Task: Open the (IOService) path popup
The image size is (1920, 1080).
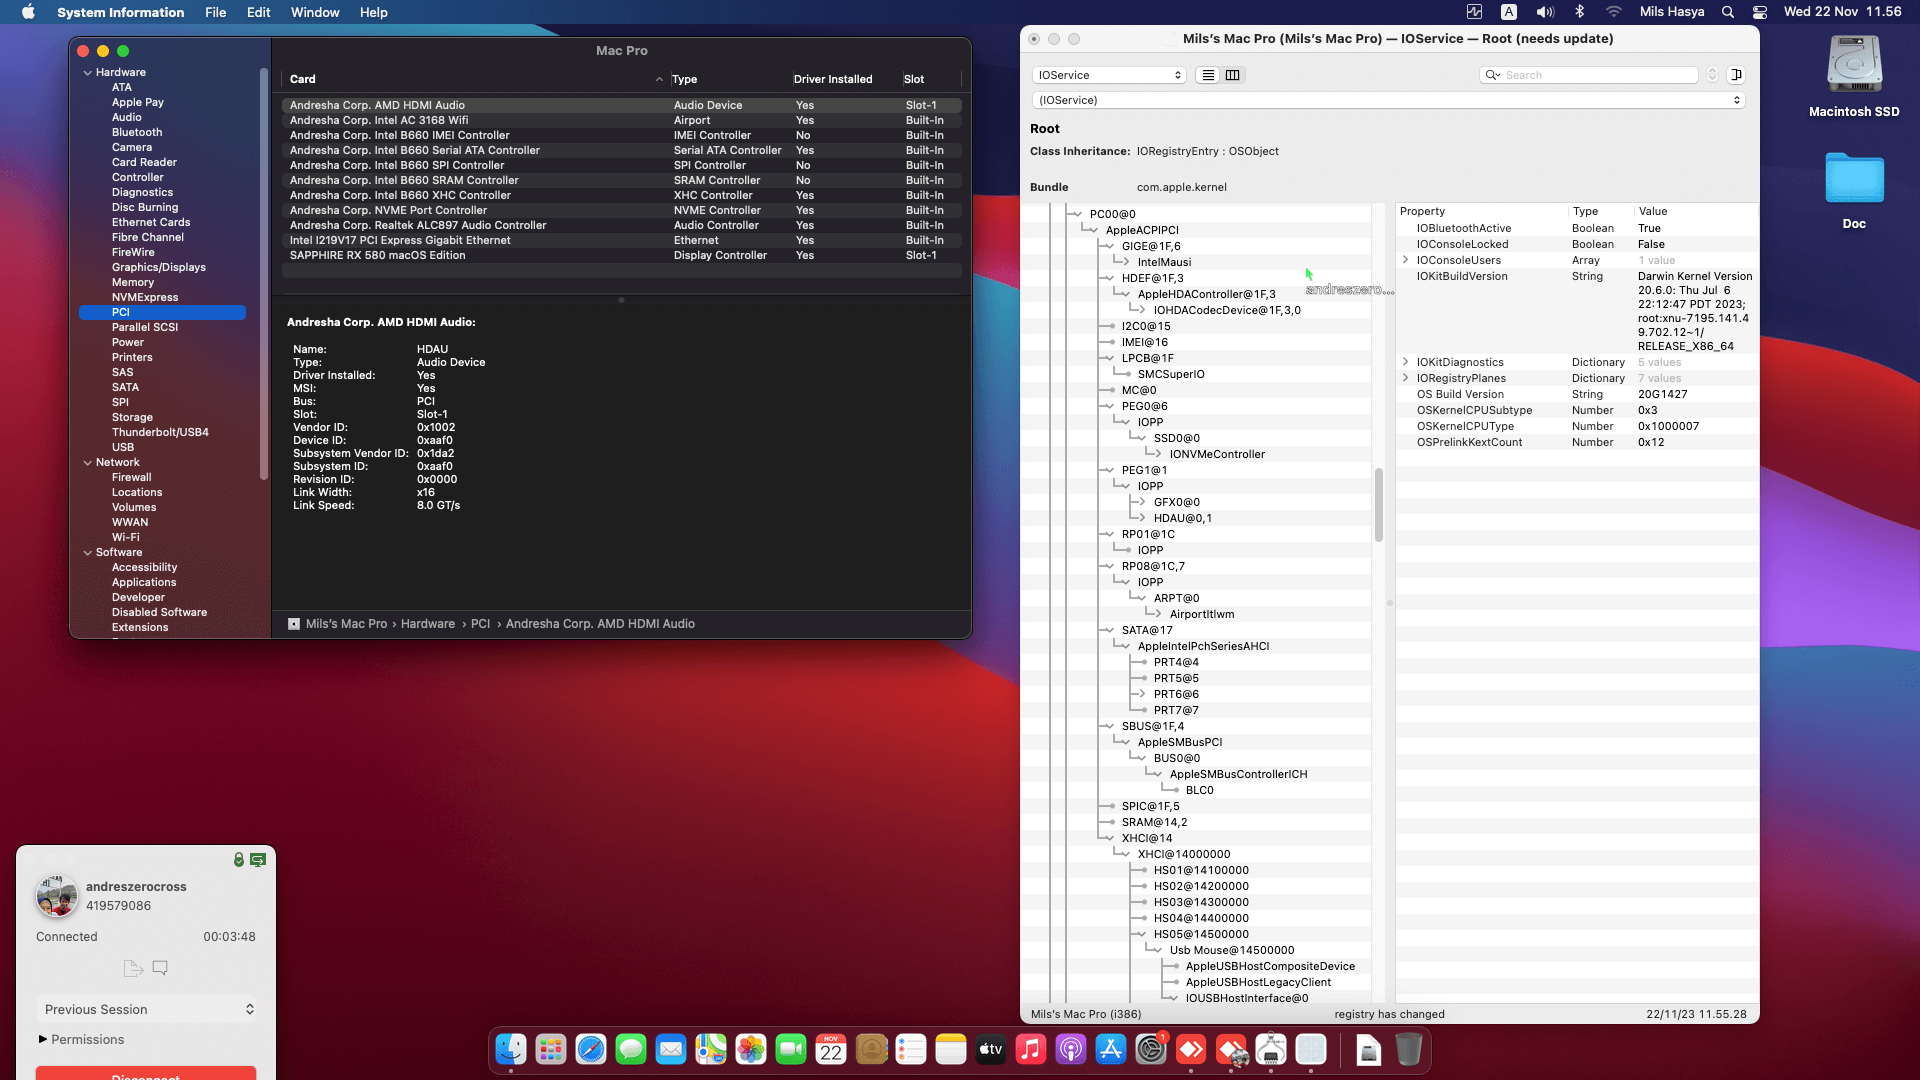Action: (1389, 100)
